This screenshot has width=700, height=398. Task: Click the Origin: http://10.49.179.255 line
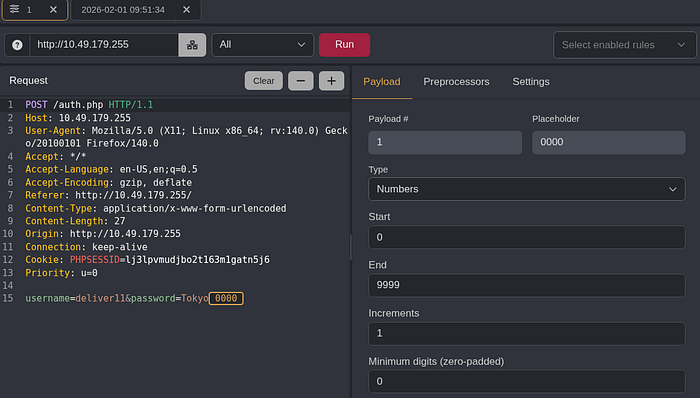[103, 234]
